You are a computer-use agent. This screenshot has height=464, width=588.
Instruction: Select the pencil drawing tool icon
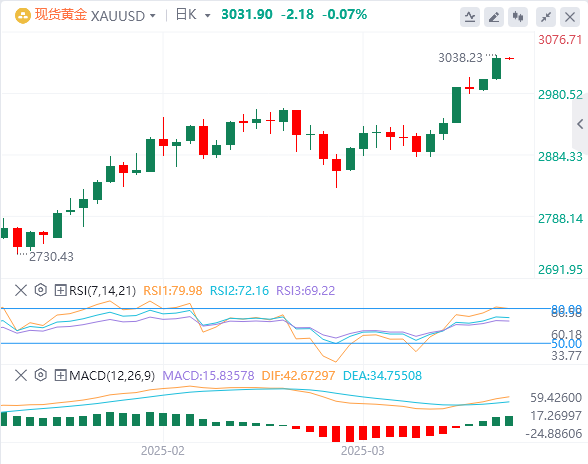(494, 17)
